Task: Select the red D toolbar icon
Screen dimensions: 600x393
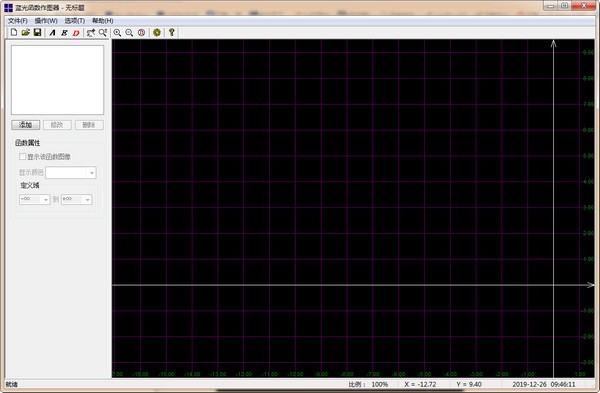Action: click(x=76, y=33)
